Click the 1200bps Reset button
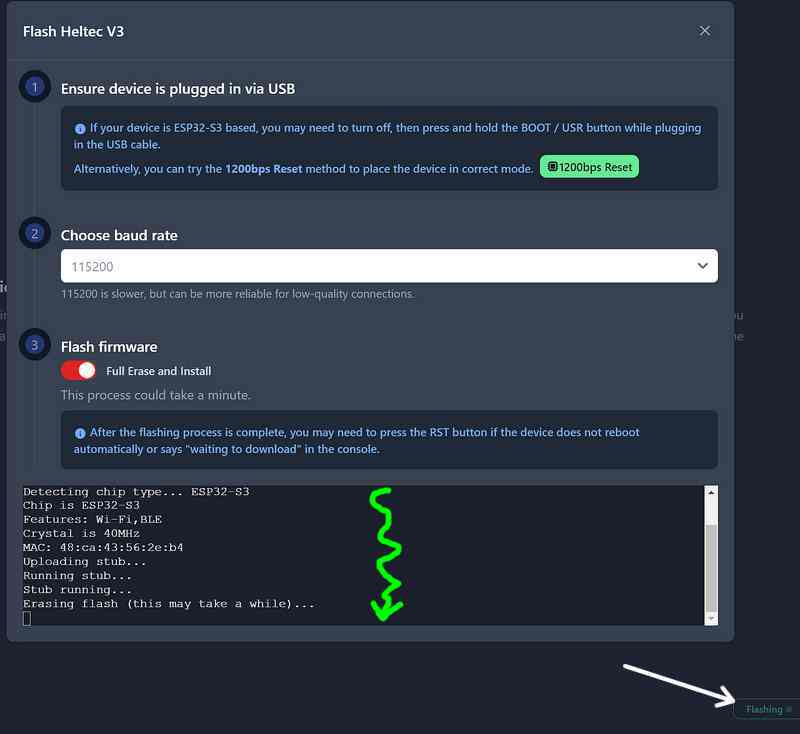The height and width of the screenshot is (734, 800). 589,167
